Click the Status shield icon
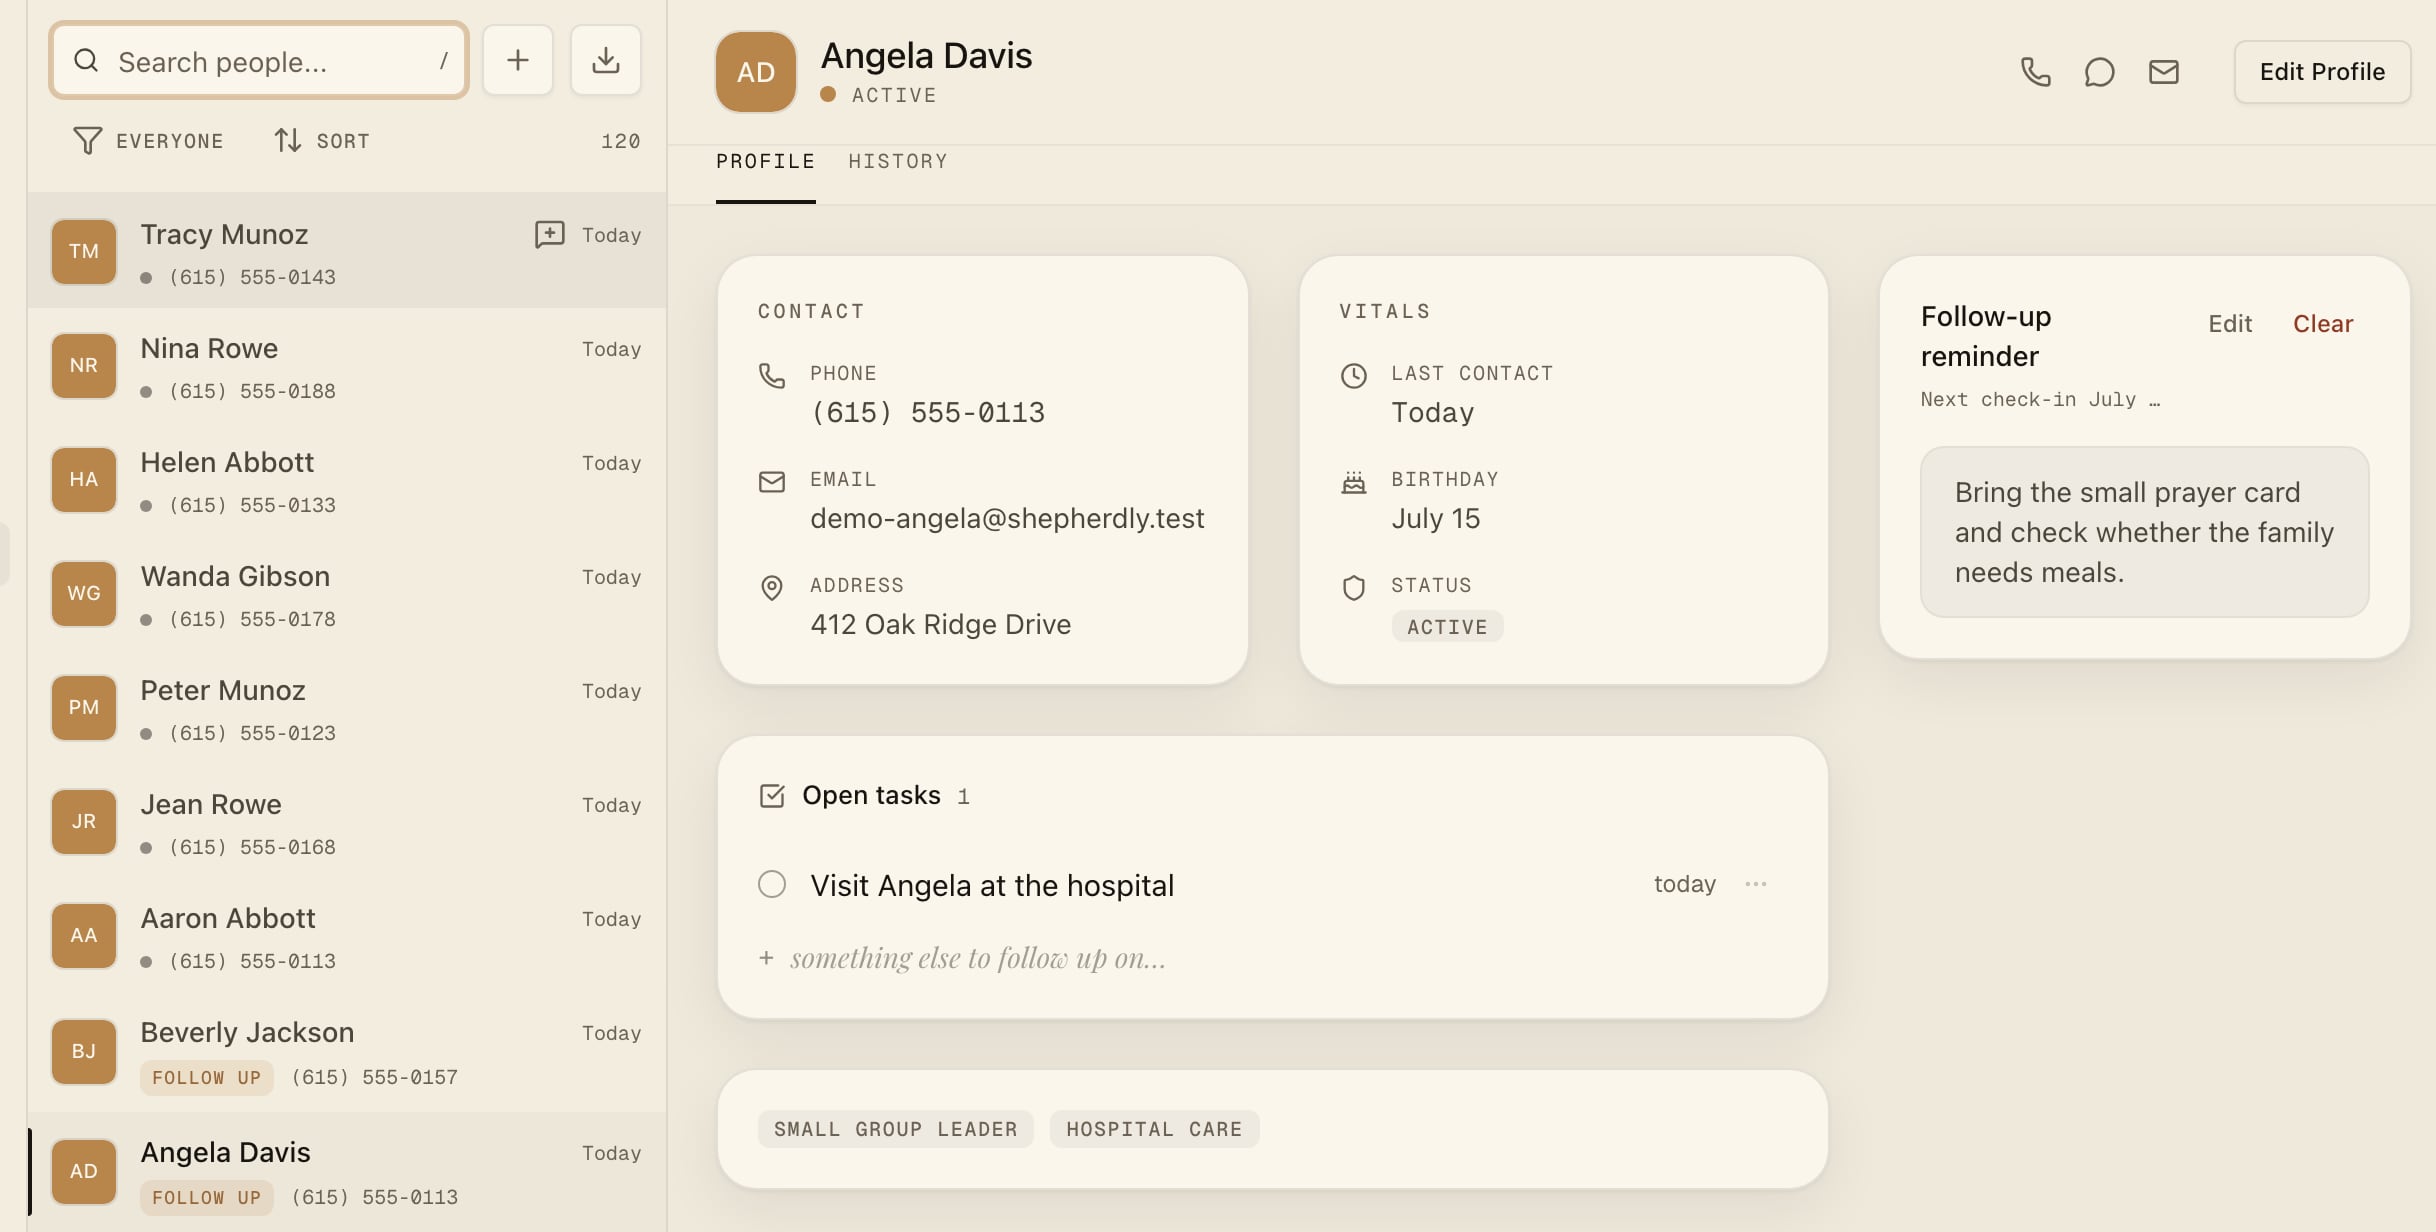This screenshot has height=1232, width=2436. [1354, 588]
